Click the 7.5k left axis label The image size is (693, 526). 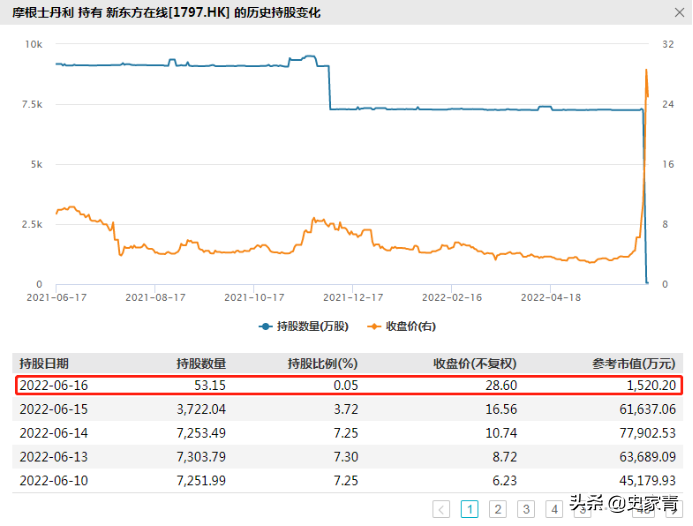32,104
